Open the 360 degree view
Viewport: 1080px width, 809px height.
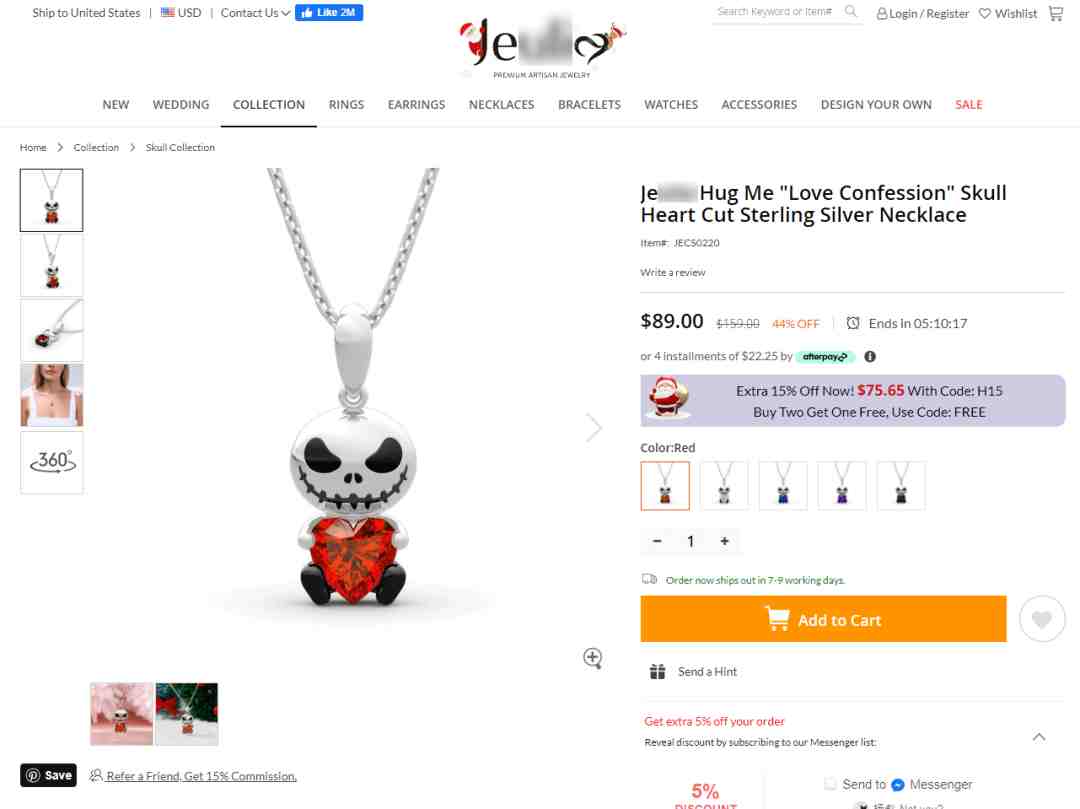click(52, 462)
